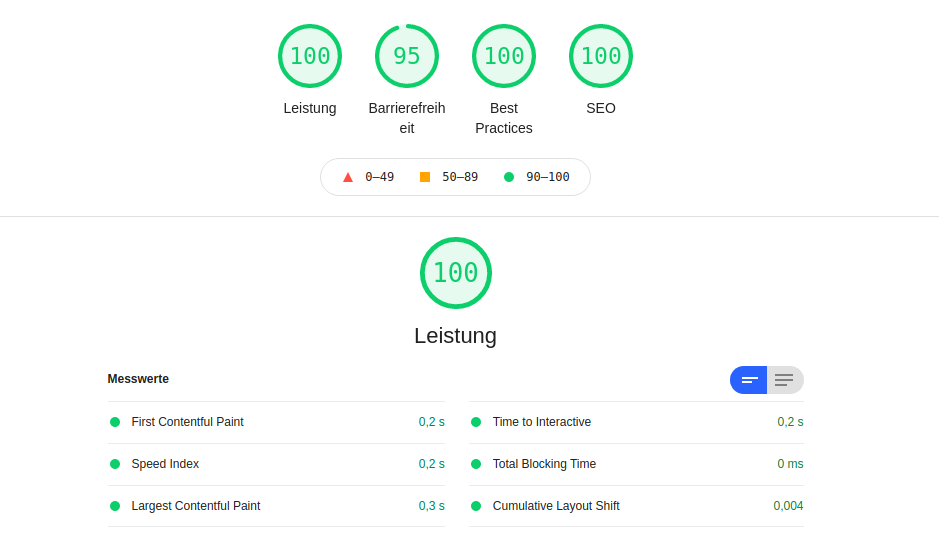Switch to compact metrics view toggle
The image size is (939, 537).
tap(749, 380)
